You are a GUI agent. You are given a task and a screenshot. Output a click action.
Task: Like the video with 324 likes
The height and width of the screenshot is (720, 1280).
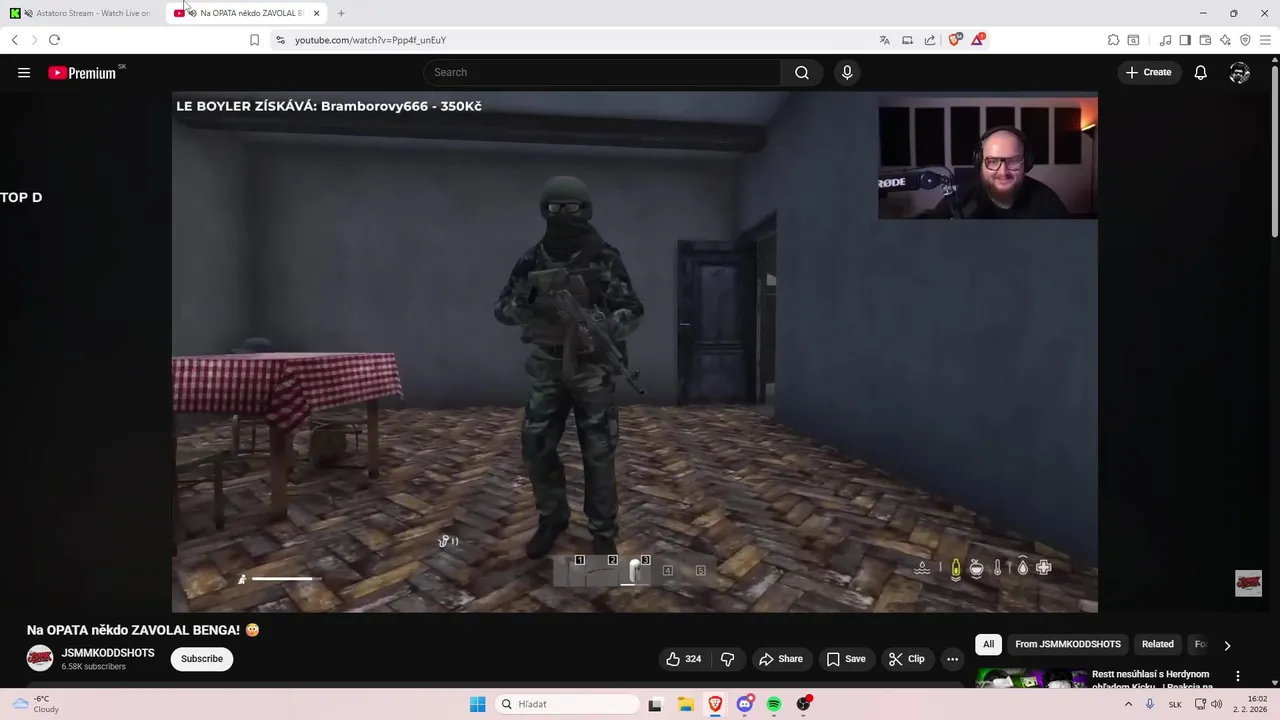[684, 659]
